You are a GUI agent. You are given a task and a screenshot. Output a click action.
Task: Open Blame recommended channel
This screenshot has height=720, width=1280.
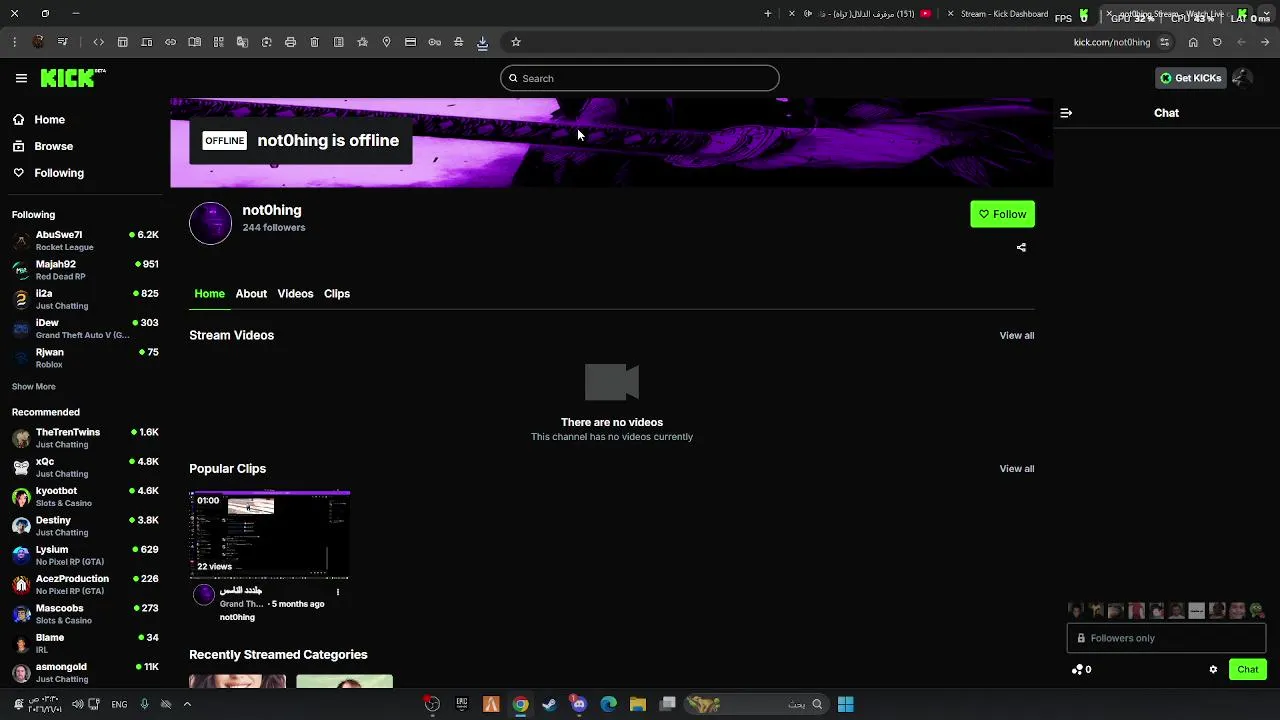click(x=85, y=643)
